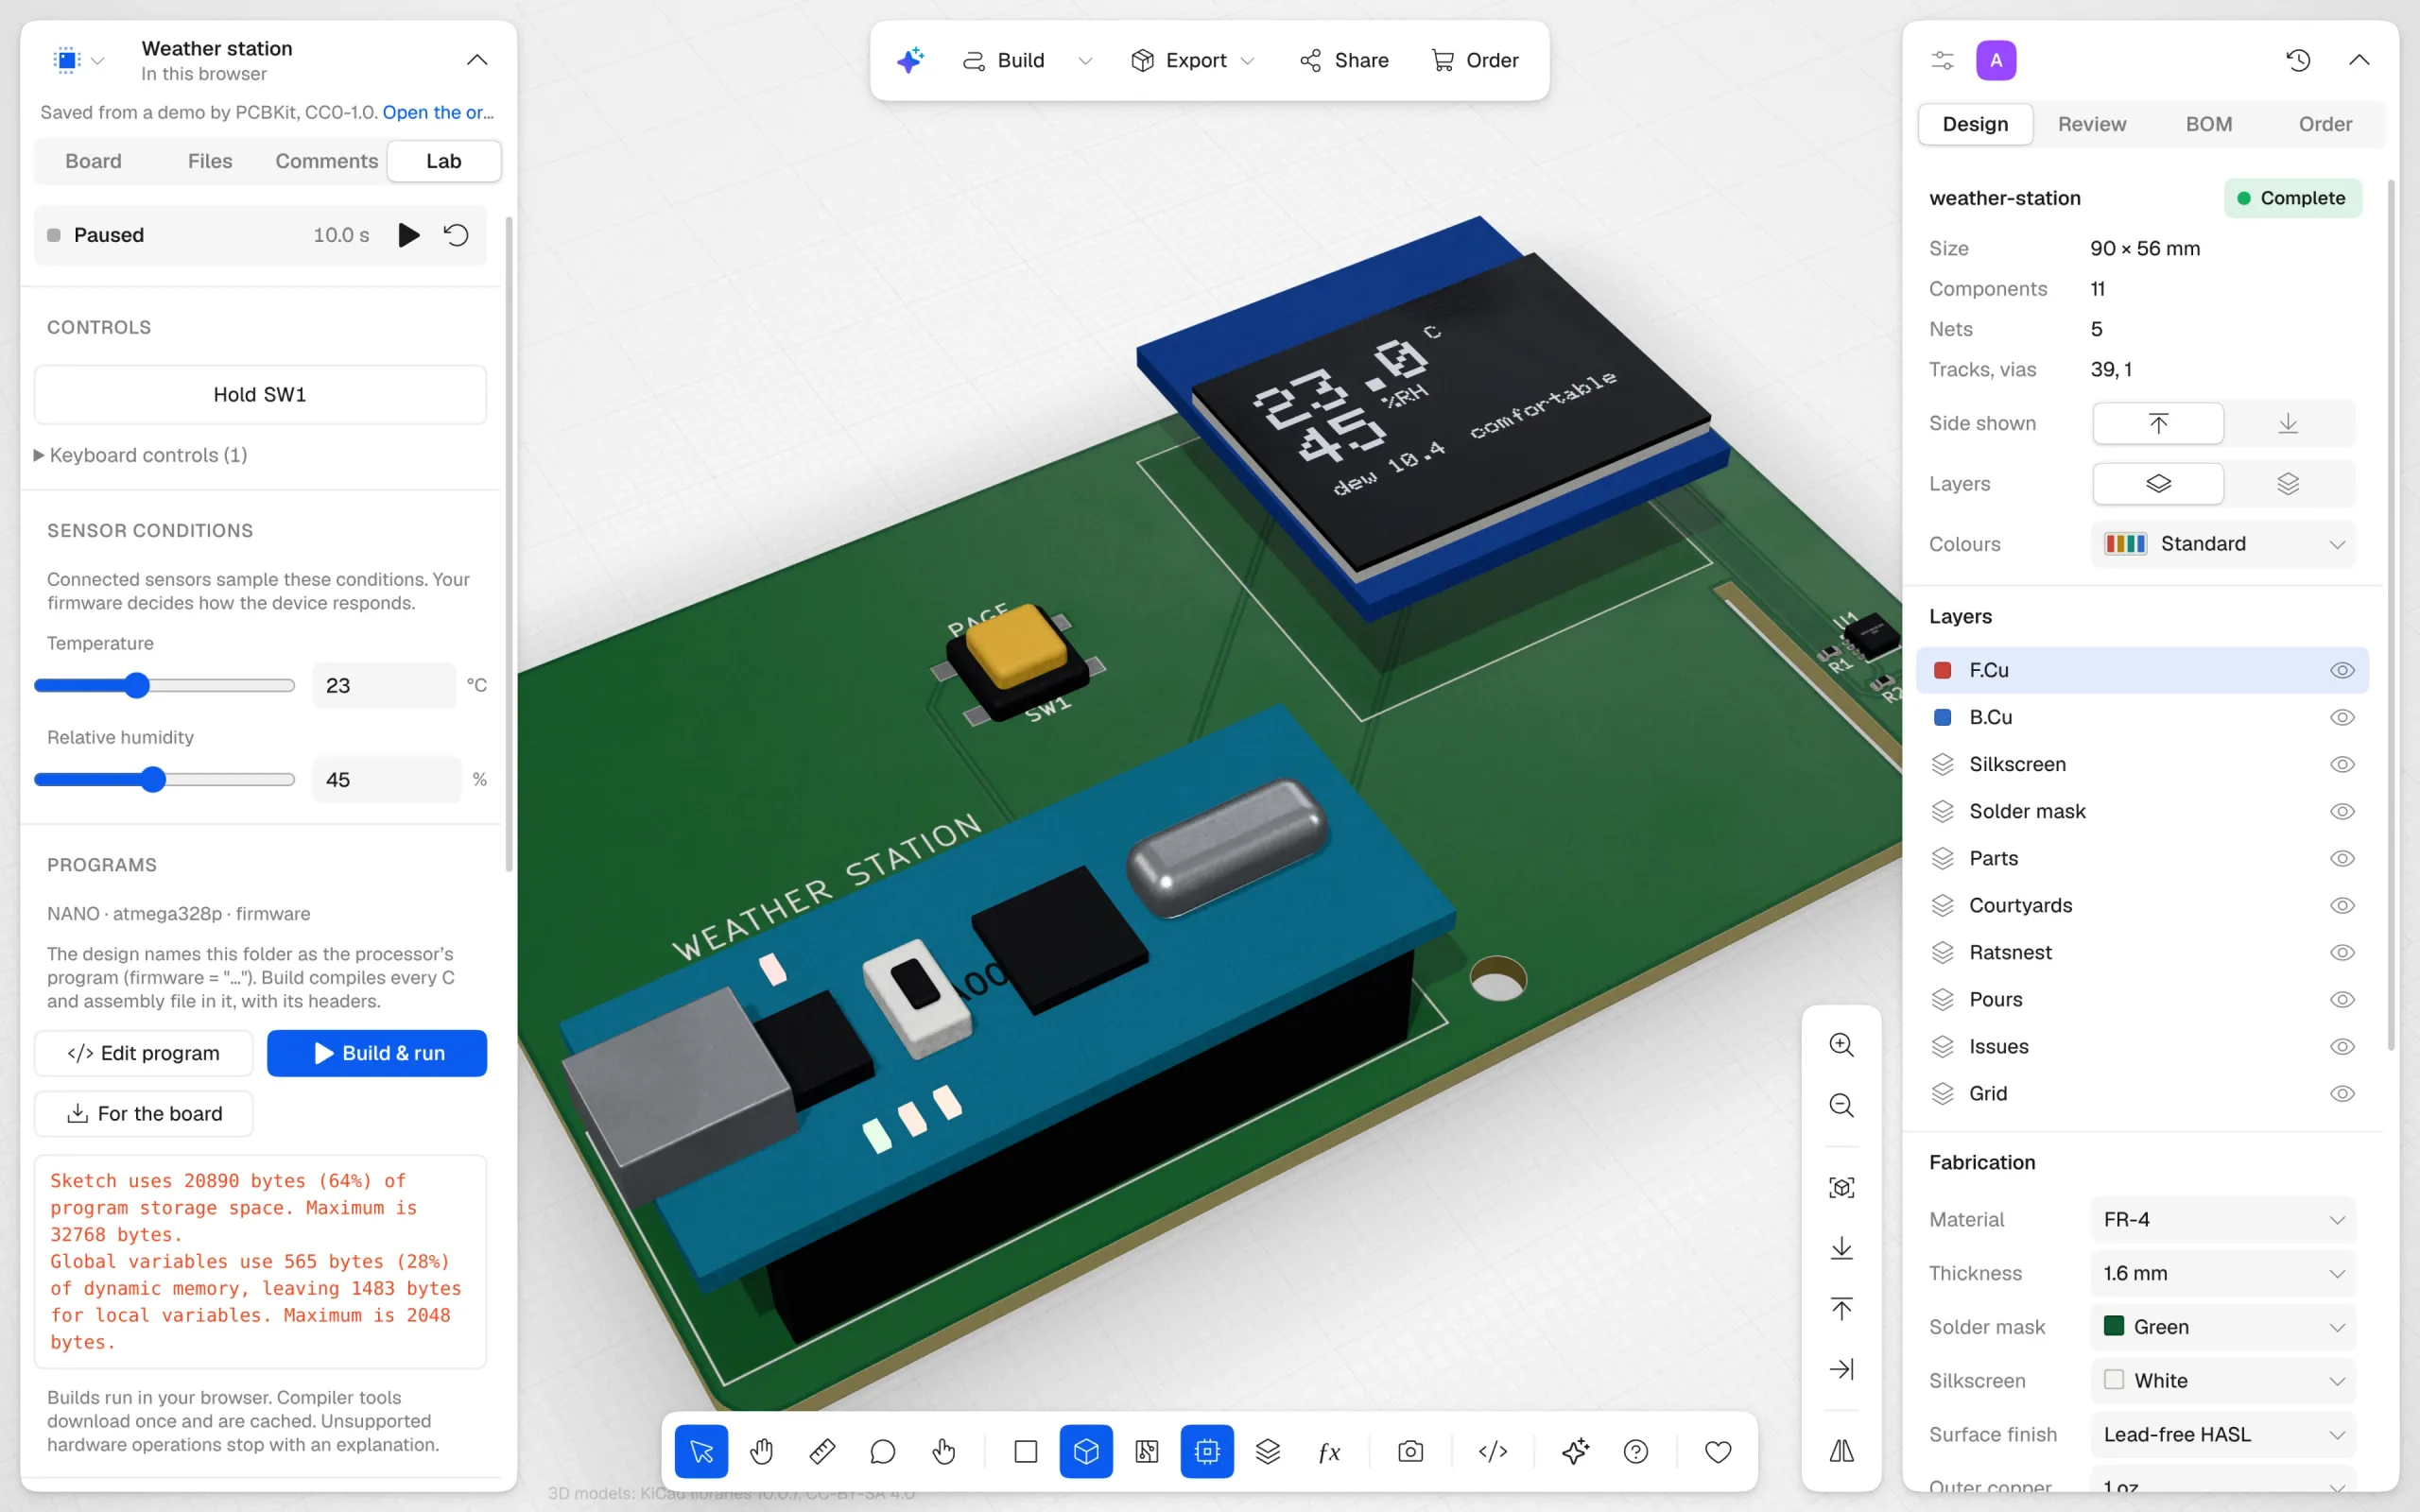
Task: Open the AI assistant sparkle icon
Action: [910, 60]
